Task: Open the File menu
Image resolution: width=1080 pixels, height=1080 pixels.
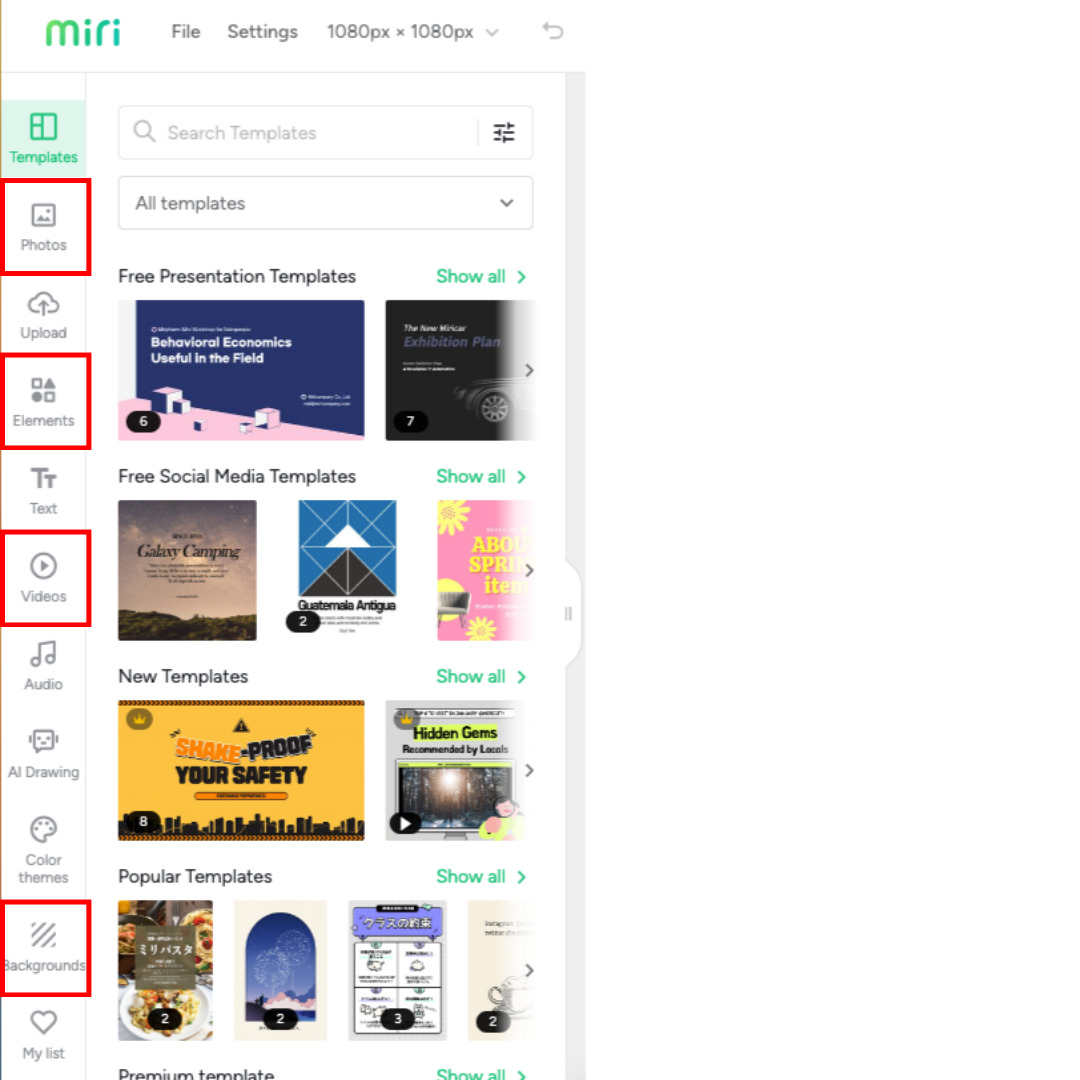Action: click(x=186, y=32)
